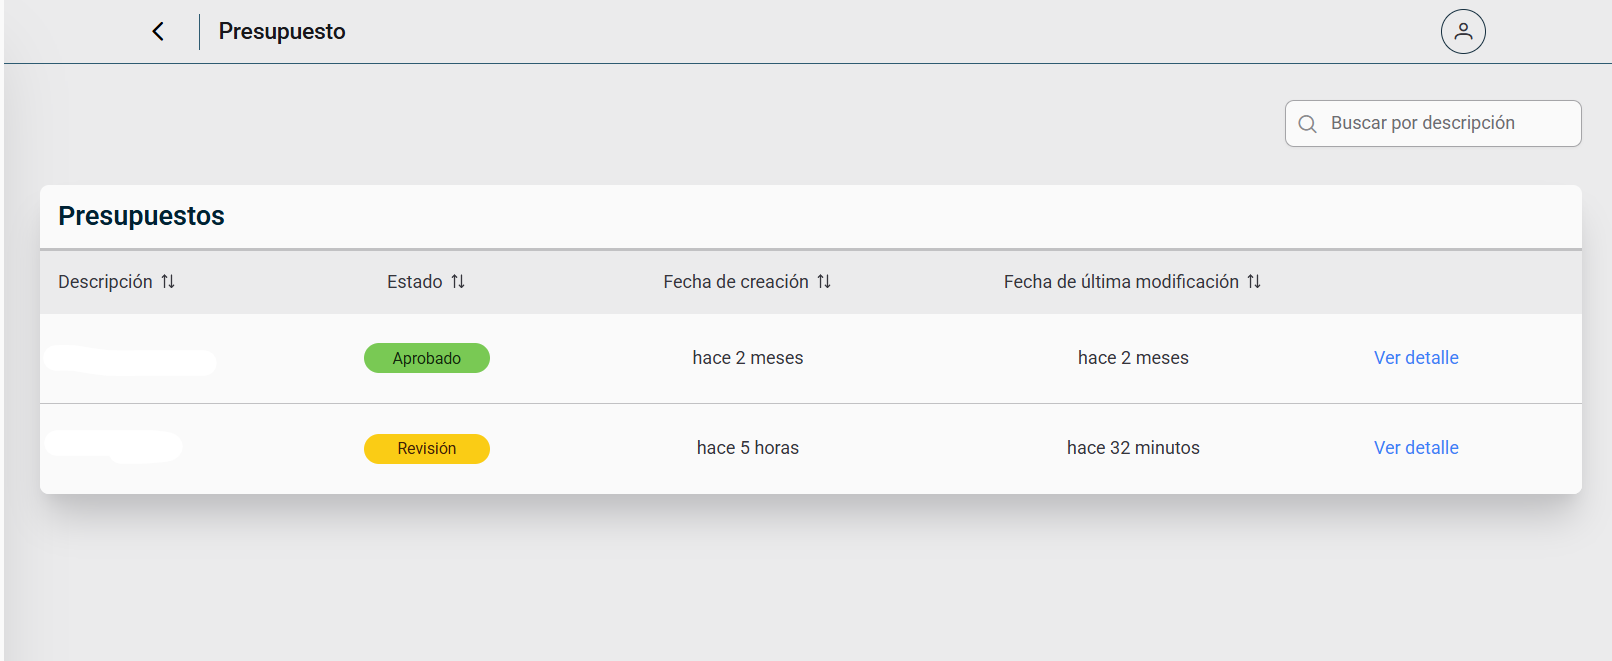Click the back arrow icon

tap(158, 32)
